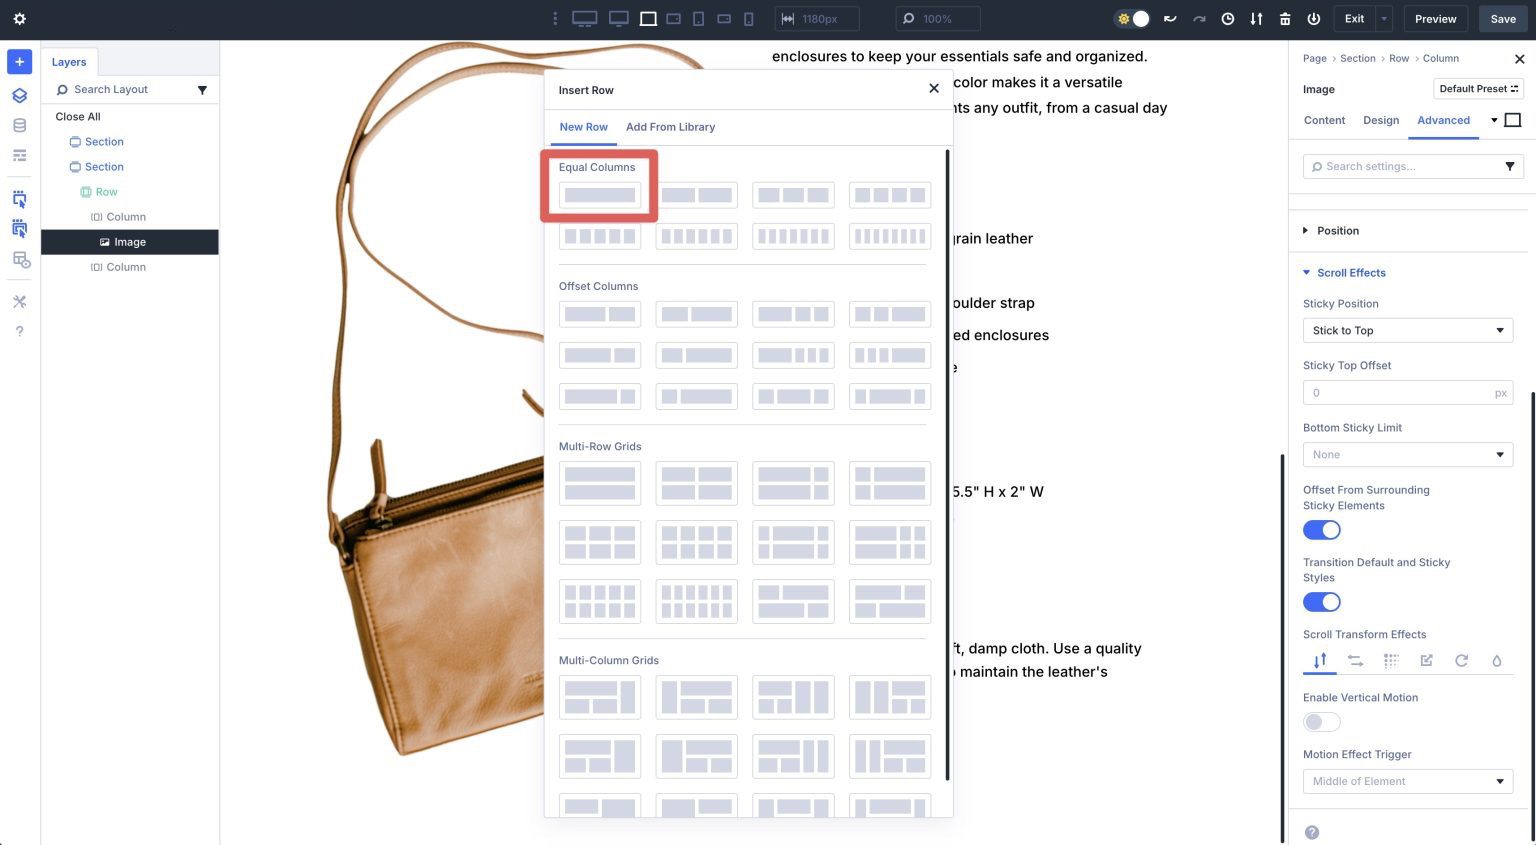Enable Vertical Motion toggle

1321,721
